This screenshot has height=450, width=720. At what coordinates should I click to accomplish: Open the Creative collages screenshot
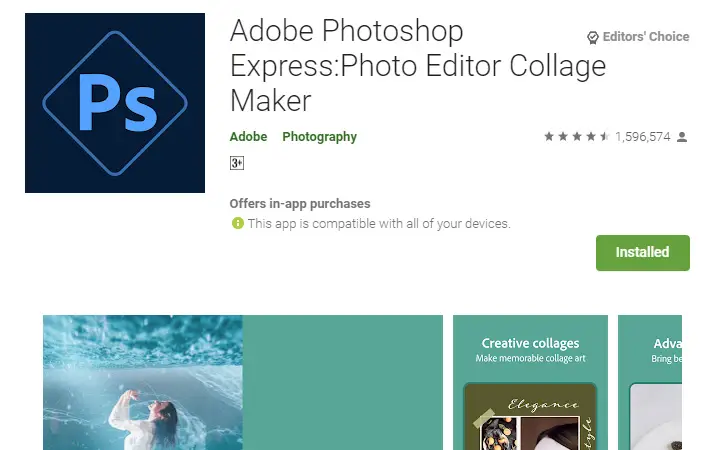[x=530, y=382]
